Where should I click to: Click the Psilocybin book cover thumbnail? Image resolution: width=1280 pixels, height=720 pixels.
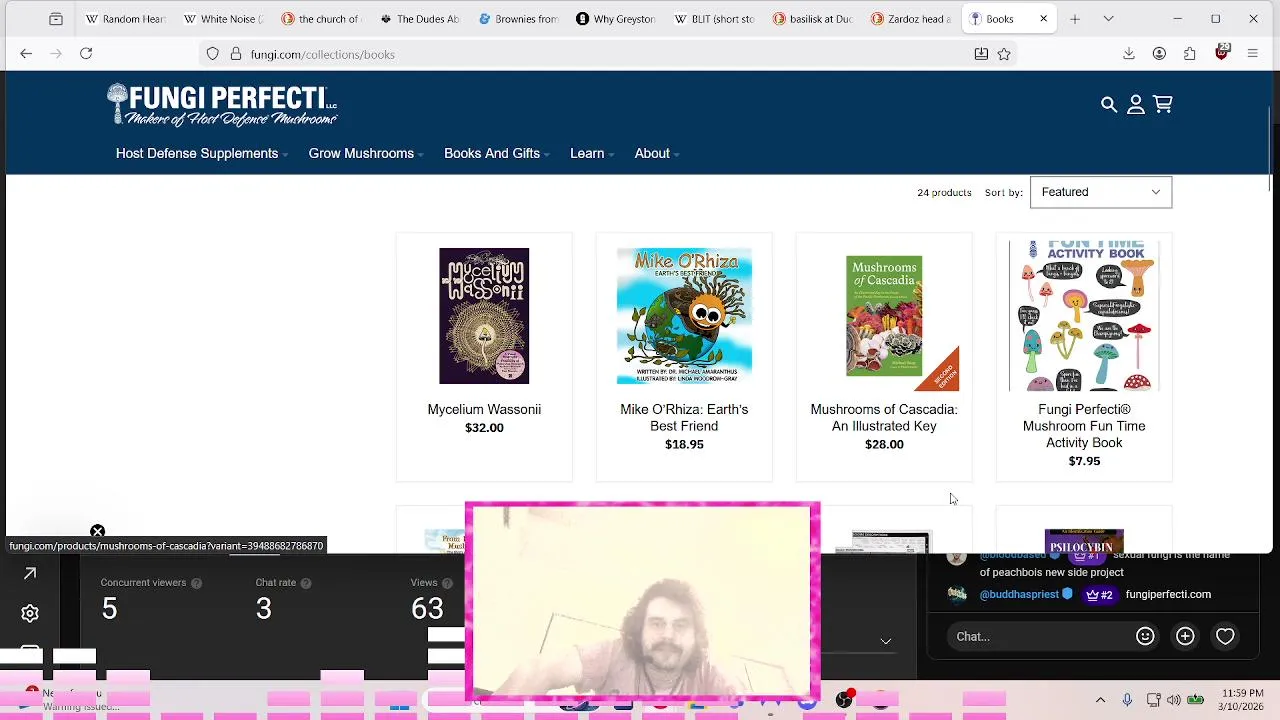point(1084,541)
